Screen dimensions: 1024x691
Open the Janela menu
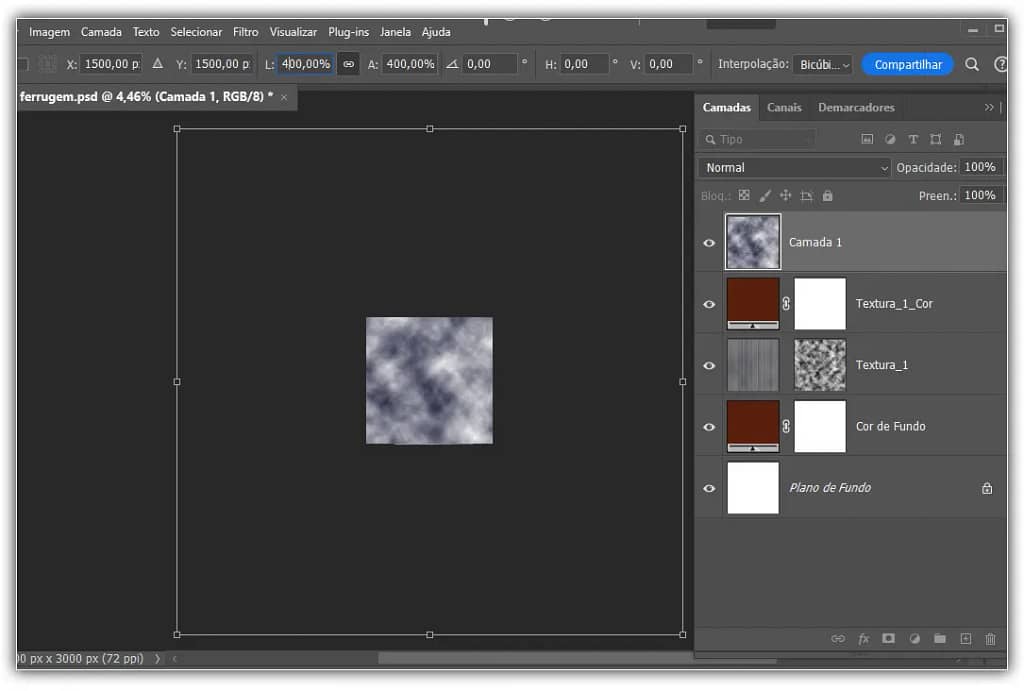click(395, 32)
